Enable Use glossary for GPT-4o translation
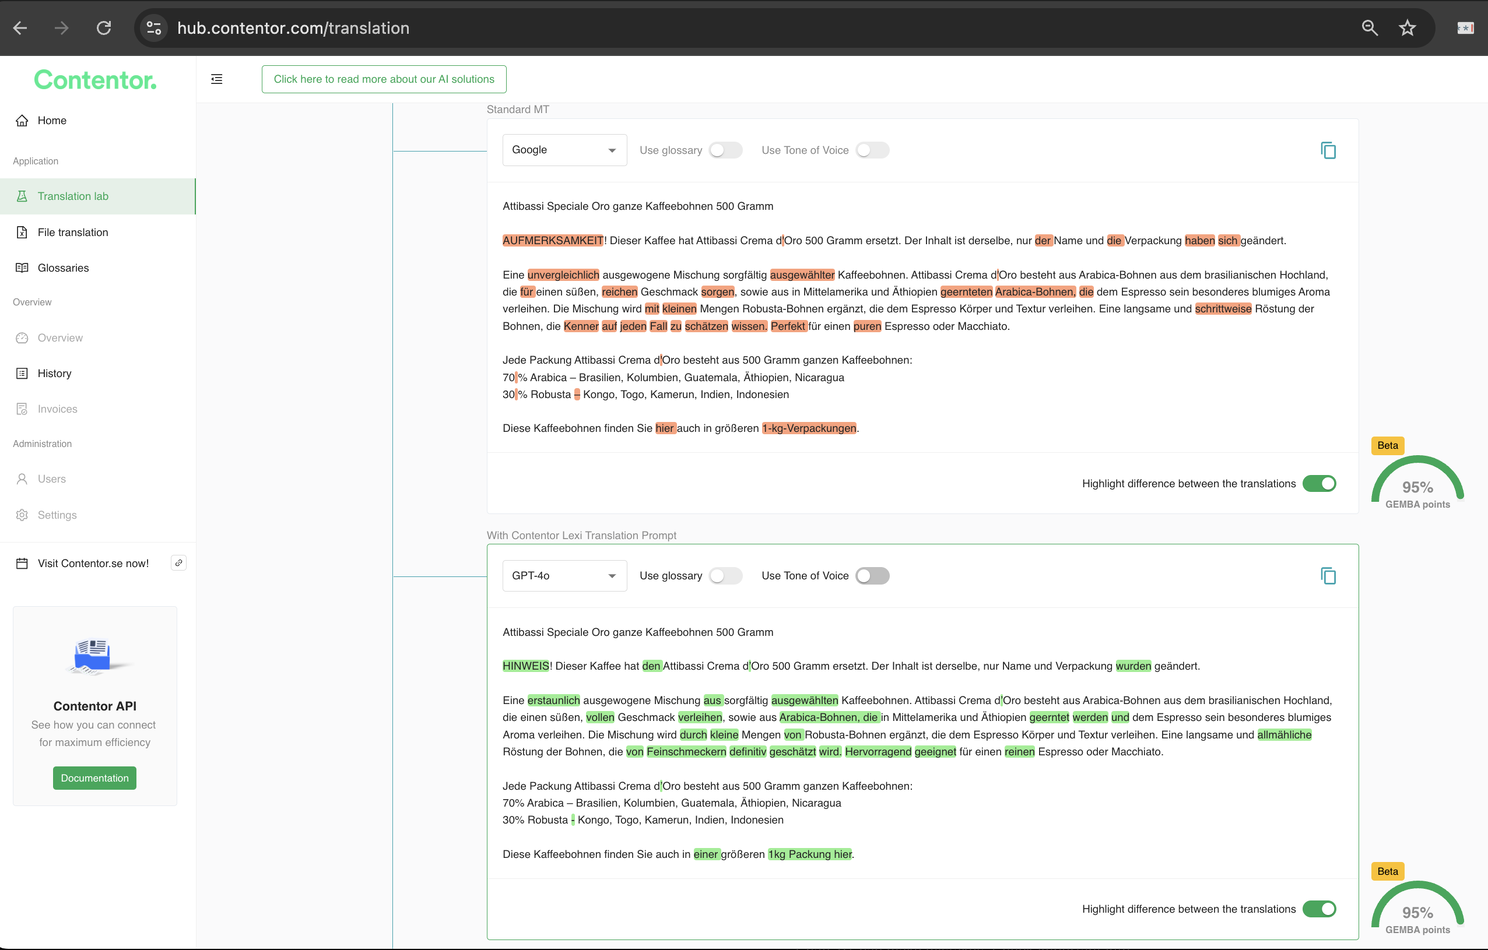Image resolution: width=1488 pixels, height=950 pixels. [726, 576]
